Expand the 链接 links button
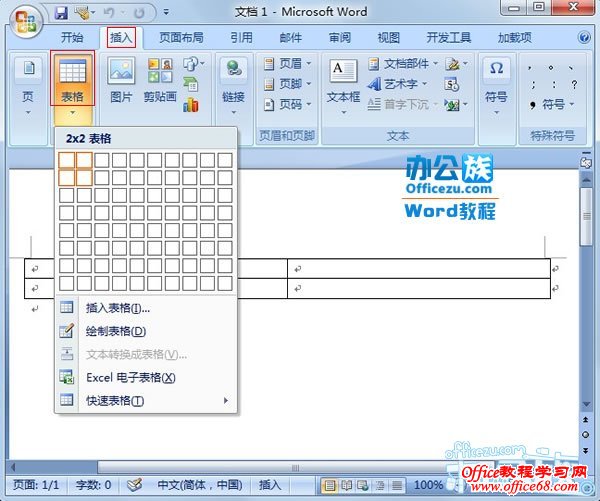The image size is (600, 501). click(x=233, y=86)
